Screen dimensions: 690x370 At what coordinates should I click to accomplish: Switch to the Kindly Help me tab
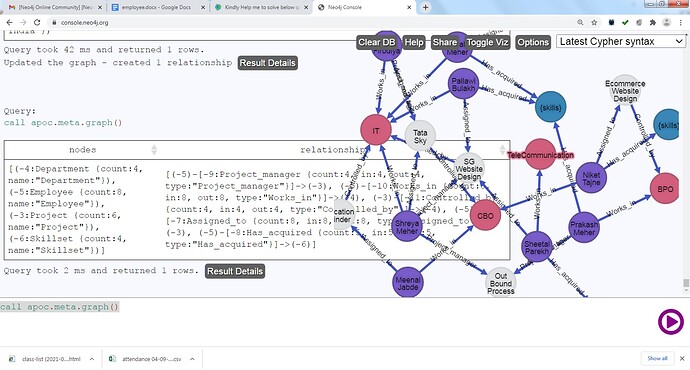pos(261,7)
